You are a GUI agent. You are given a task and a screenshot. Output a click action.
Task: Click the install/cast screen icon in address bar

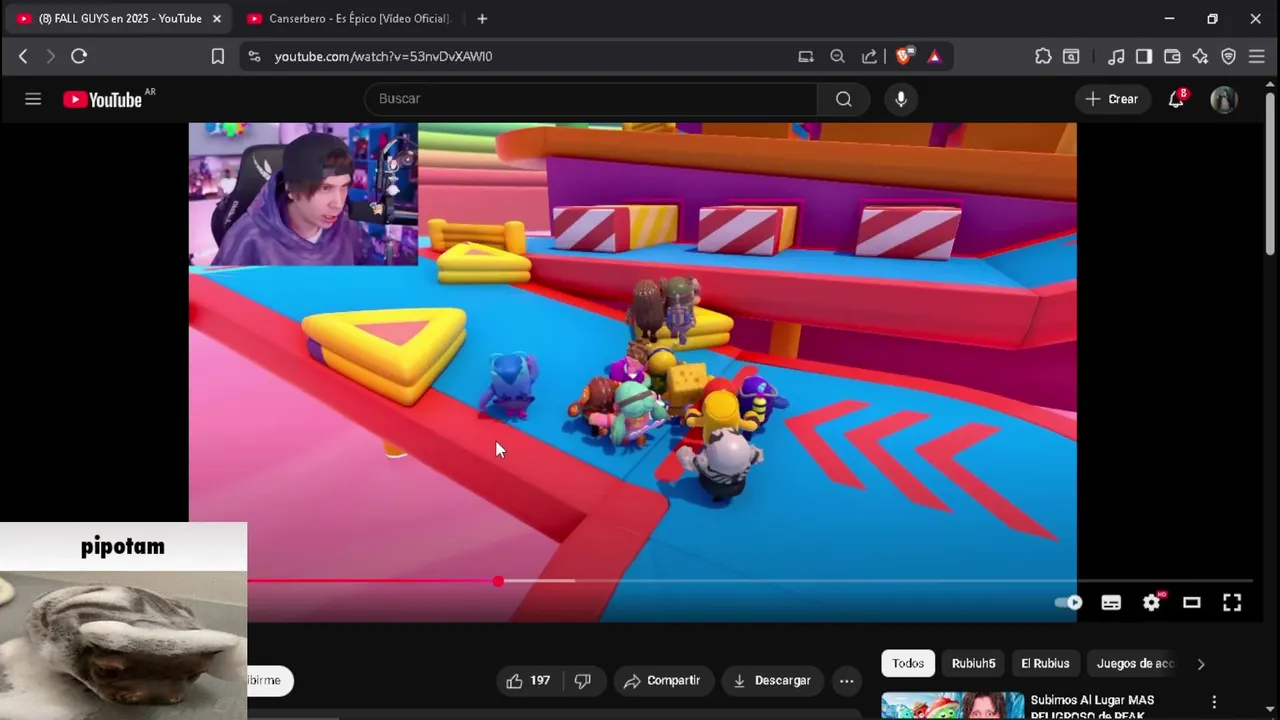(x=806, y=56)
